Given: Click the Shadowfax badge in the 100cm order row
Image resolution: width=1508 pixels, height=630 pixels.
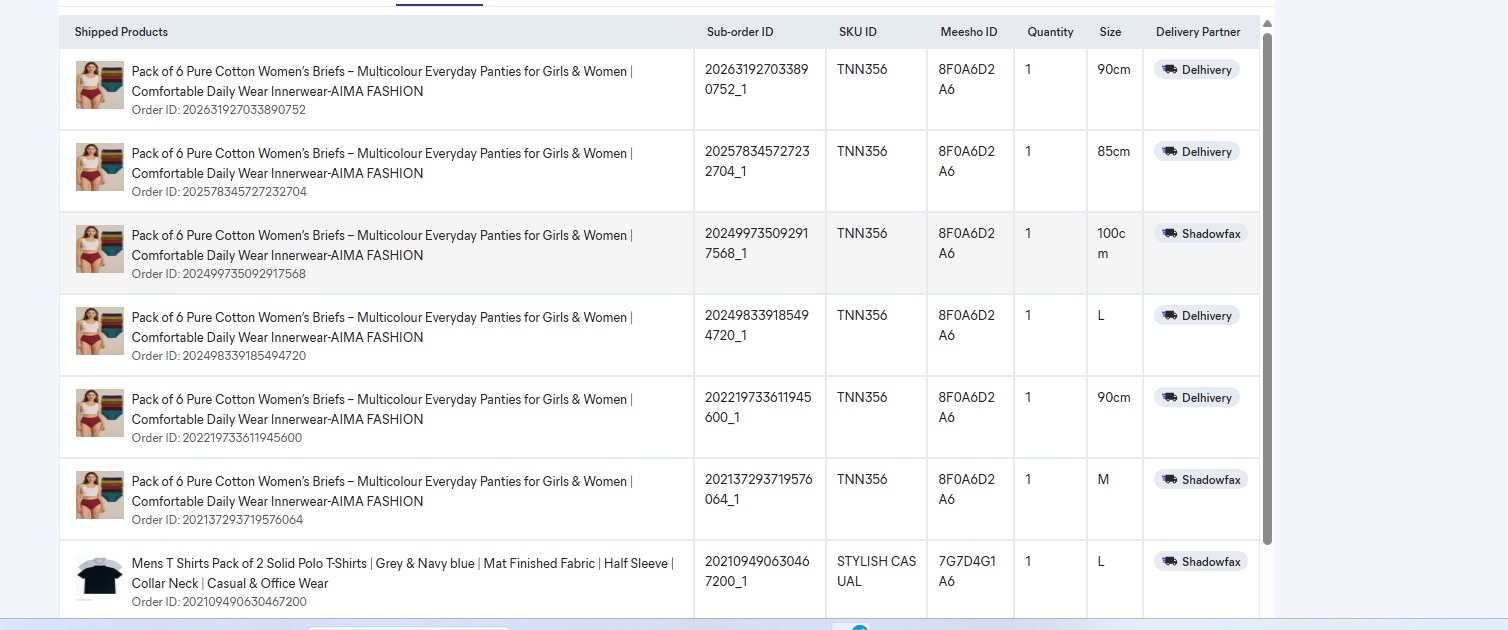Looking at the screenshot, I should 1201,234.
